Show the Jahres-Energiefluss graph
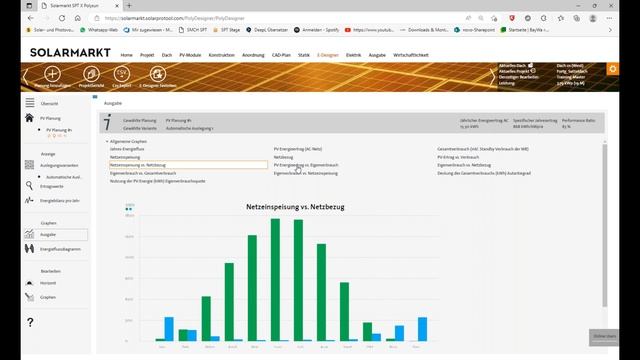The height and width of the screenshot is (360, 640). 127,149
